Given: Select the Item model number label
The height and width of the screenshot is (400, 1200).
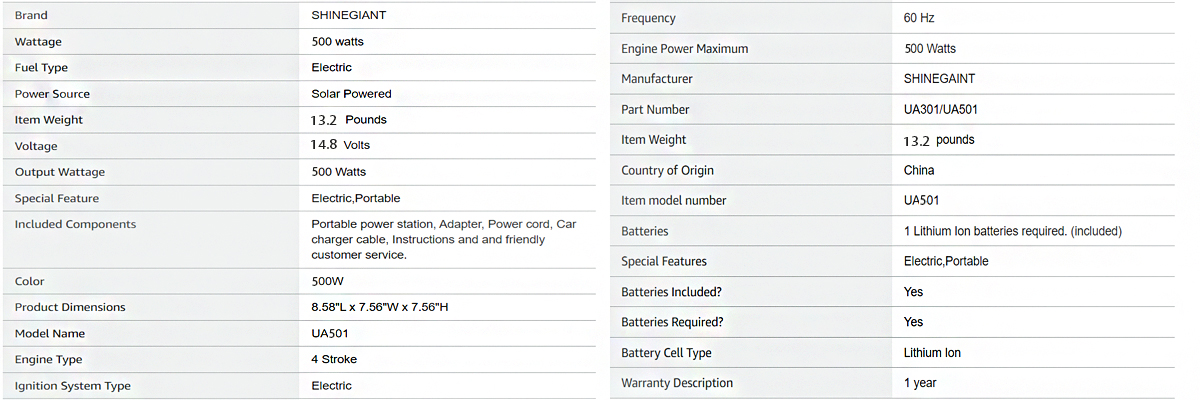Looking at the screenshot, I should pyautogui.click(x=673, y=201).
